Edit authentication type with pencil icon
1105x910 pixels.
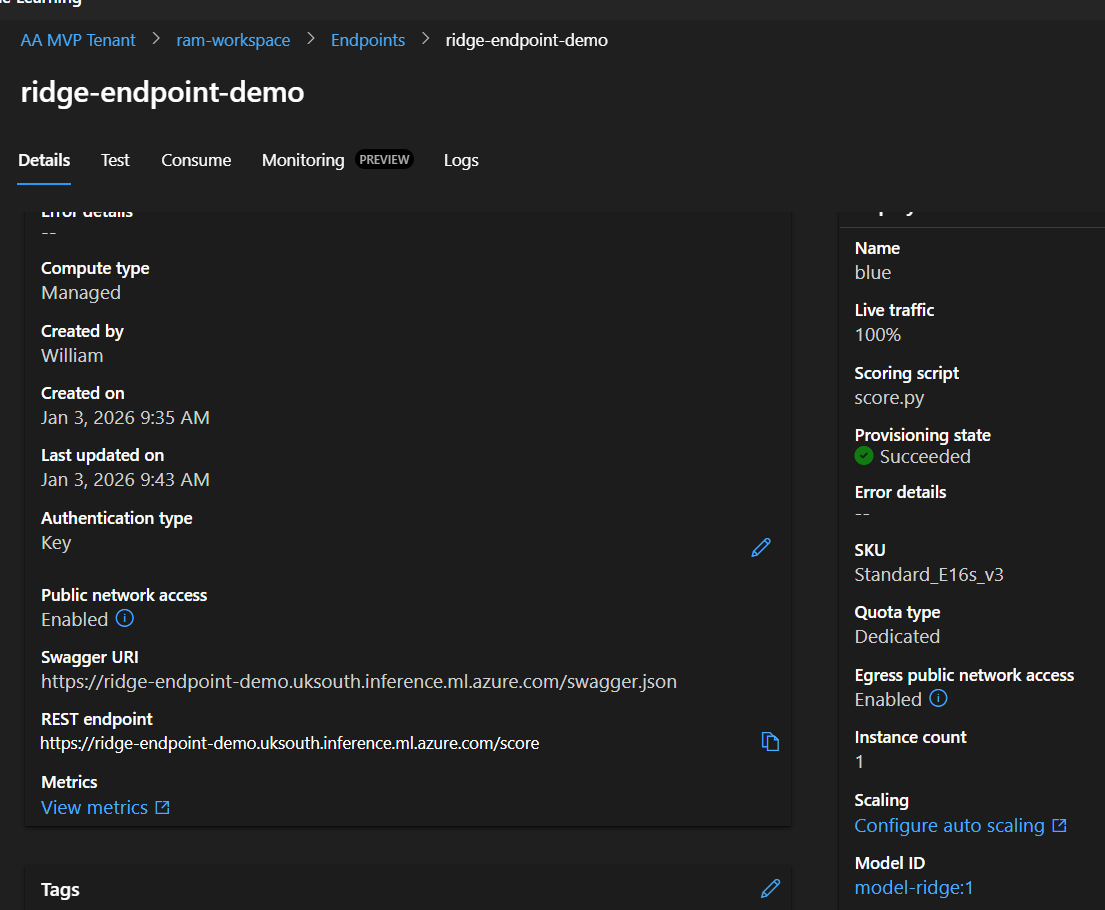tap(761, 547)
